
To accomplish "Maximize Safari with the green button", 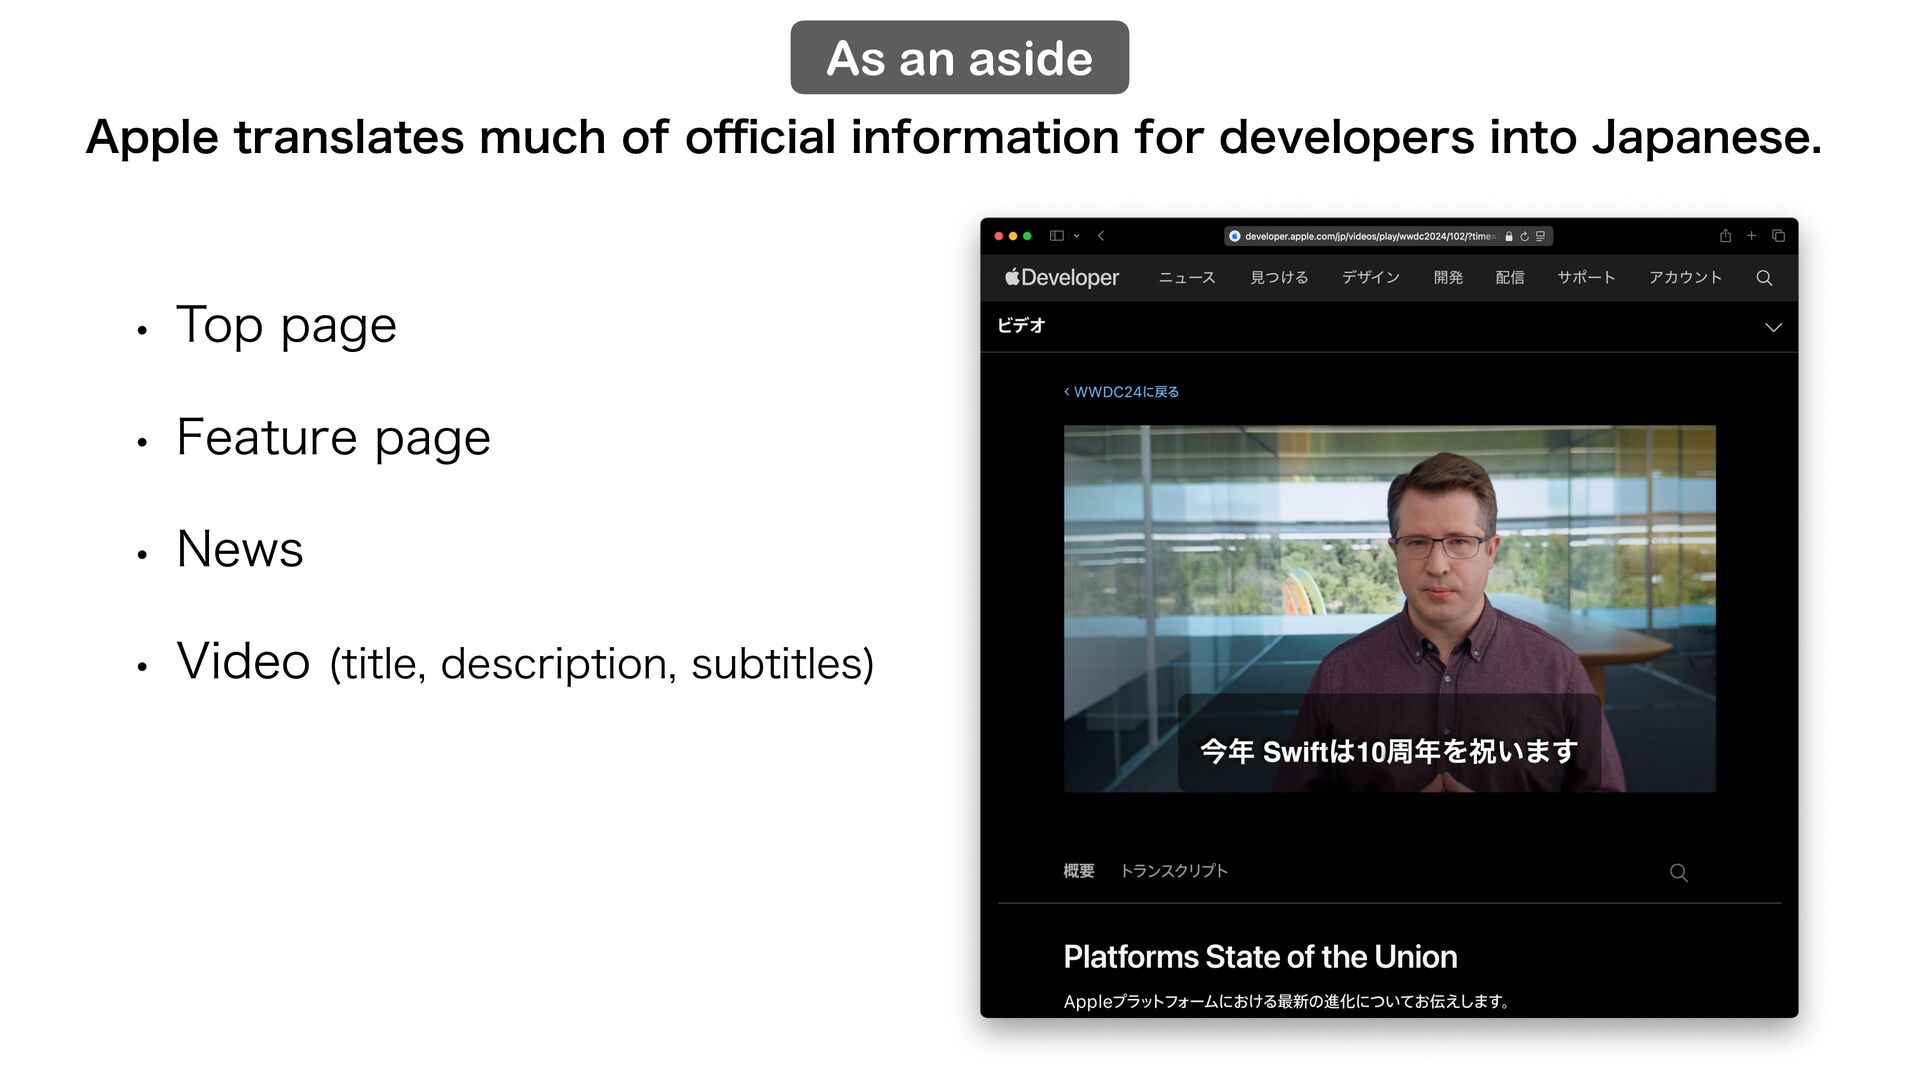I will pos(1027,236).
